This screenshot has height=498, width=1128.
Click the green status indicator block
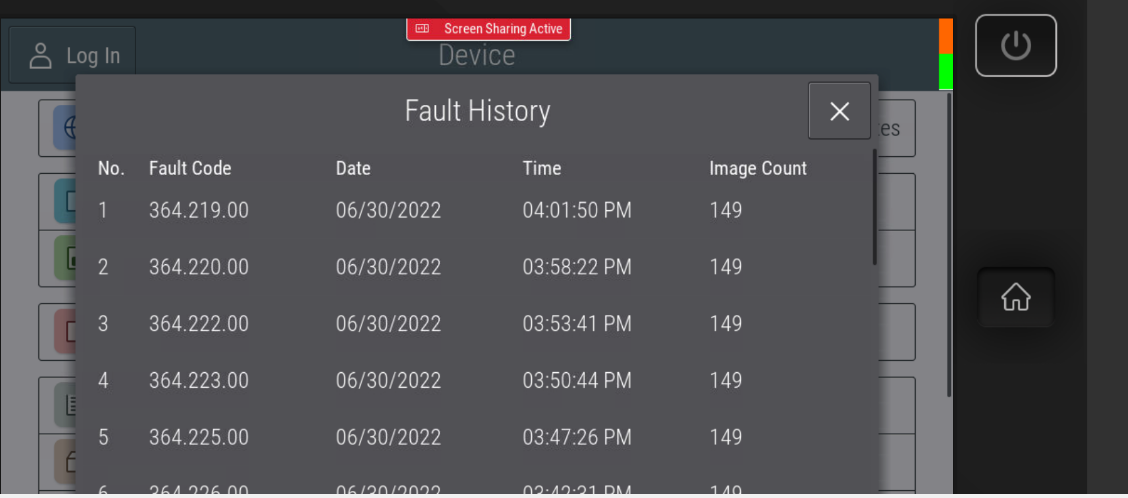pos(945,72)
